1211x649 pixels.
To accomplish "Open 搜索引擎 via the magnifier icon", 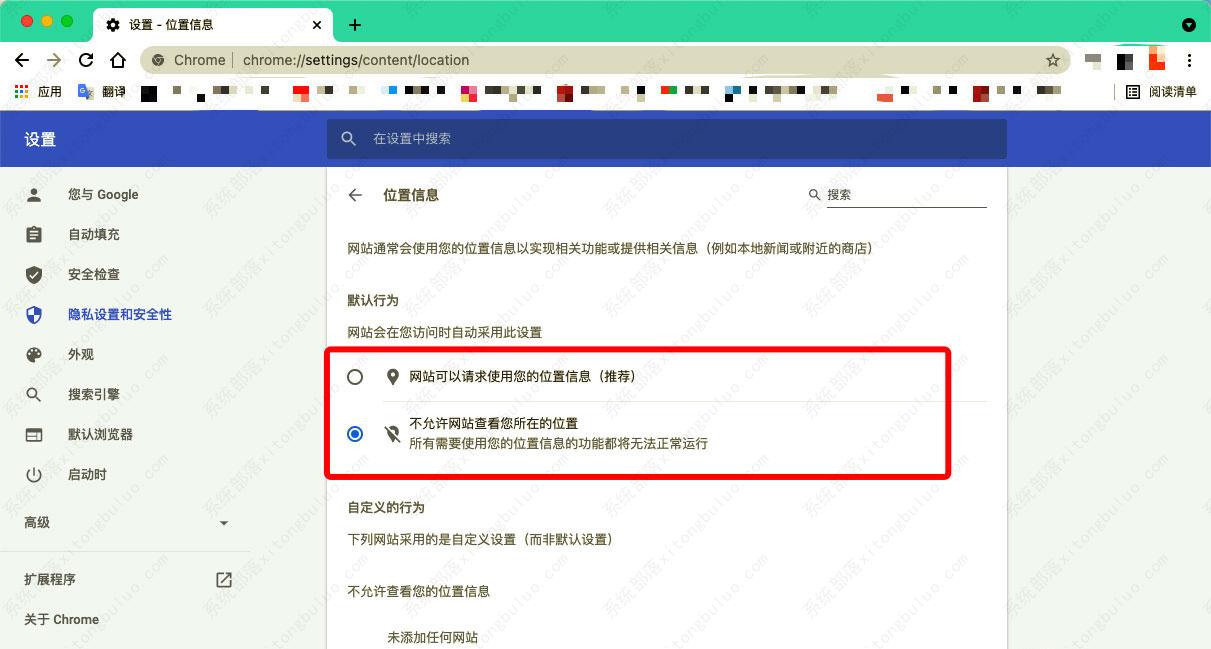I will point(33,394).
